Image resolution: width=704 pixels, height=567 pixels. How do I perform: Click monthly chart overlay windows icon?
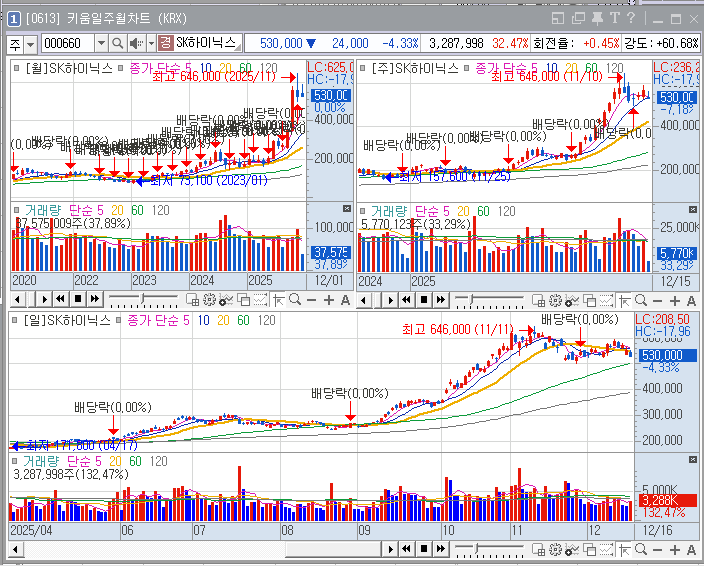(x=243, y=299)
